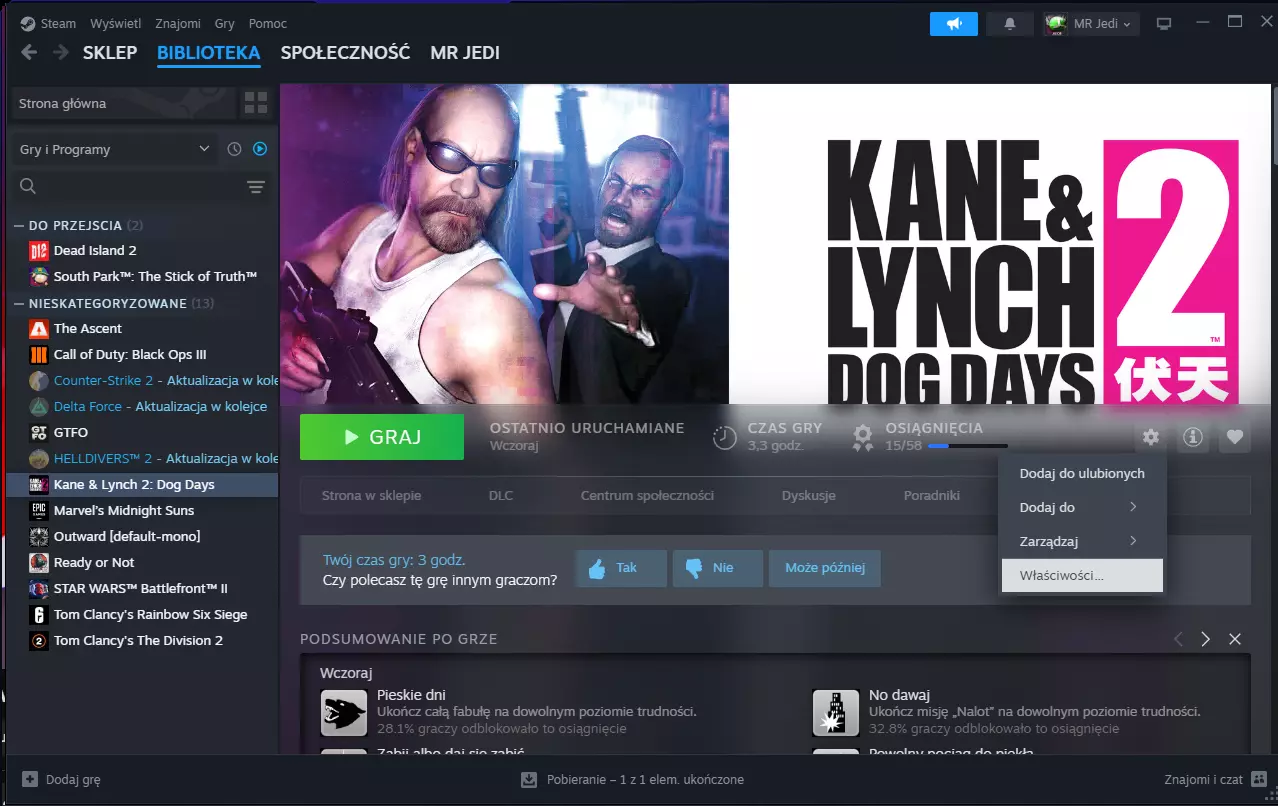Click Pieskie dni achievement icon
Screen dimensions: 1278x806
click(344, 713)
